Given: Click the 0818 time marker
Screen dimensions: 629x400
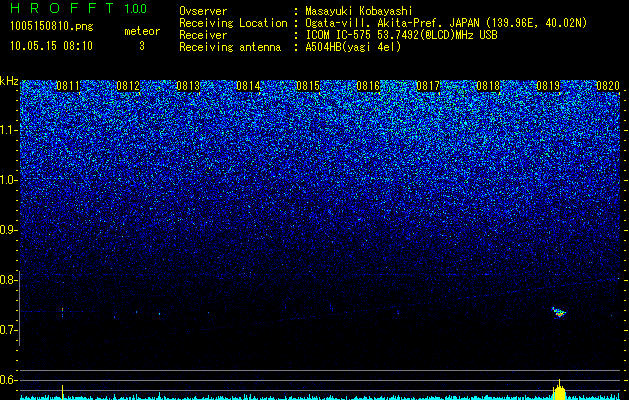Looking at the screenshot, I should click(x=488, y=86).
